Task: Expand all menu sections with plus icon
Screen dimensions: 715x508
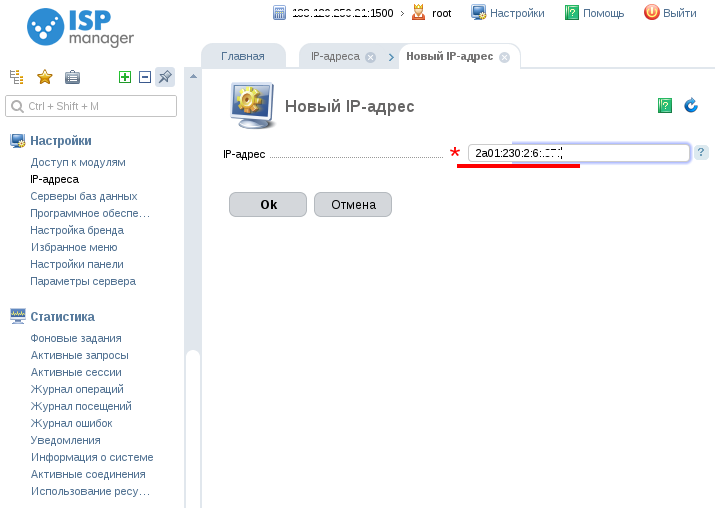Action: pos(125,77)
